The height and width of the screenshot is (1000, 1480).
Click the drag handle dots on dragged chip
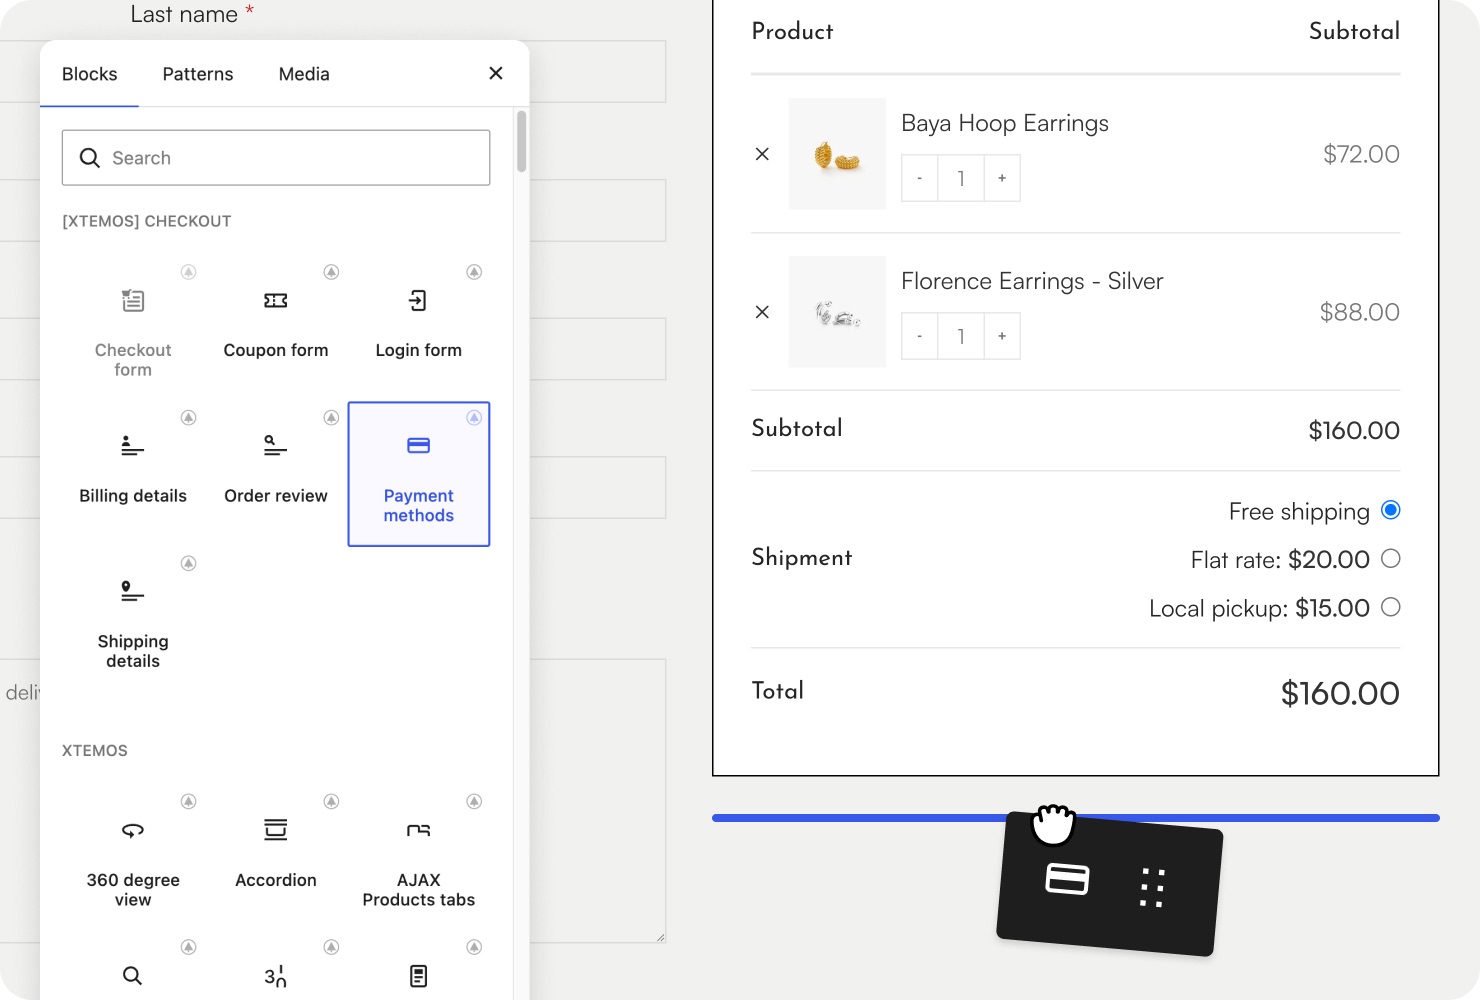click(x=1152, y=887)
